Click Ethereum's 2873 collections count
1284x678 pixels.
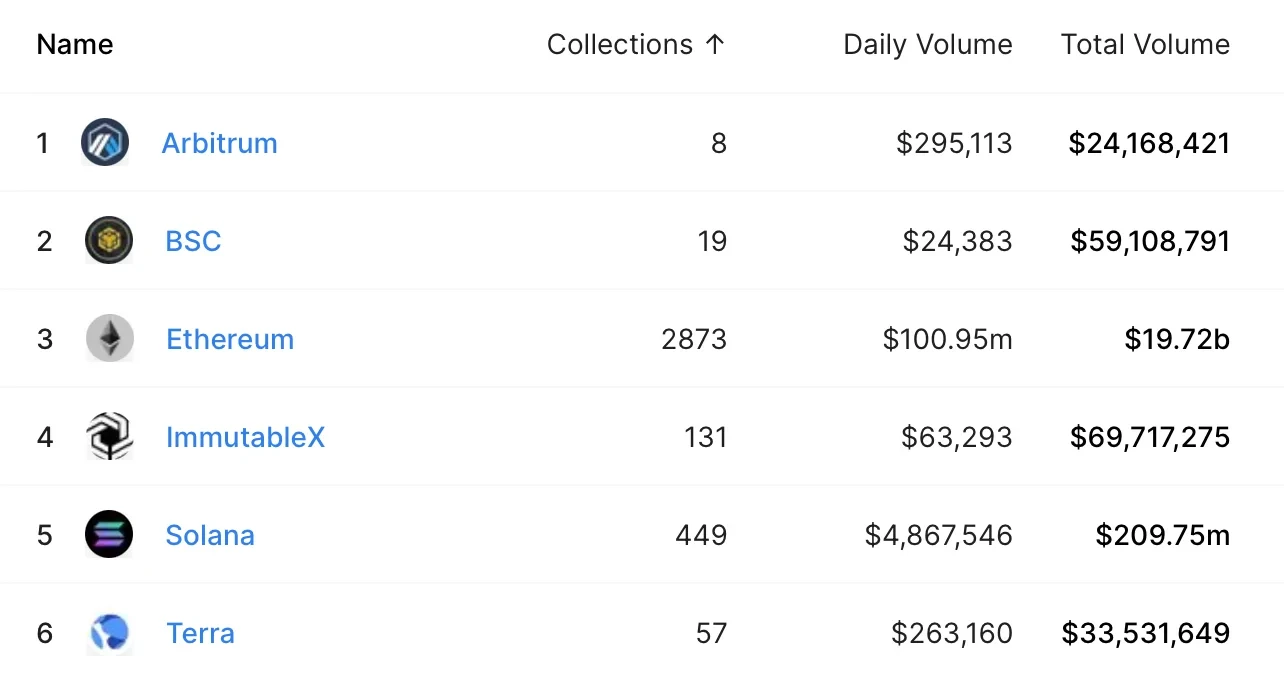694,339
